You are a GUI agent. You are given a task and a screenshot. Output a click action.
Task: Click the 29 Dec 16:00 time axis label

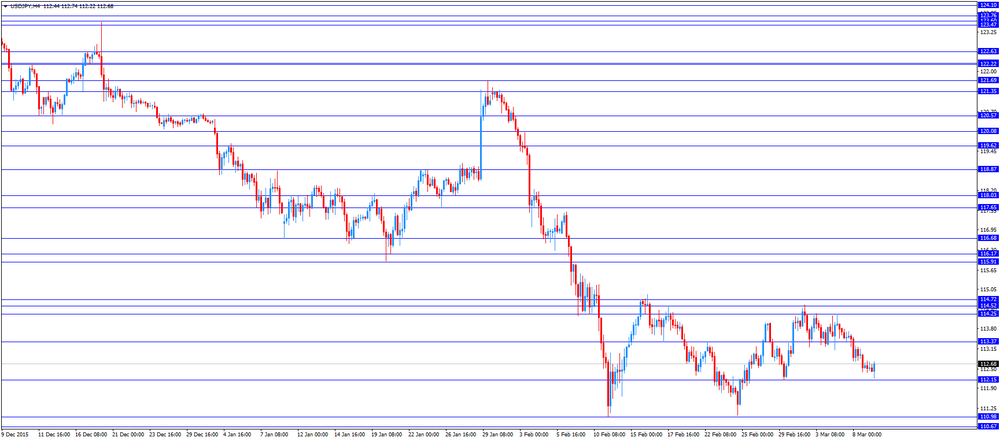click(200, 435)
